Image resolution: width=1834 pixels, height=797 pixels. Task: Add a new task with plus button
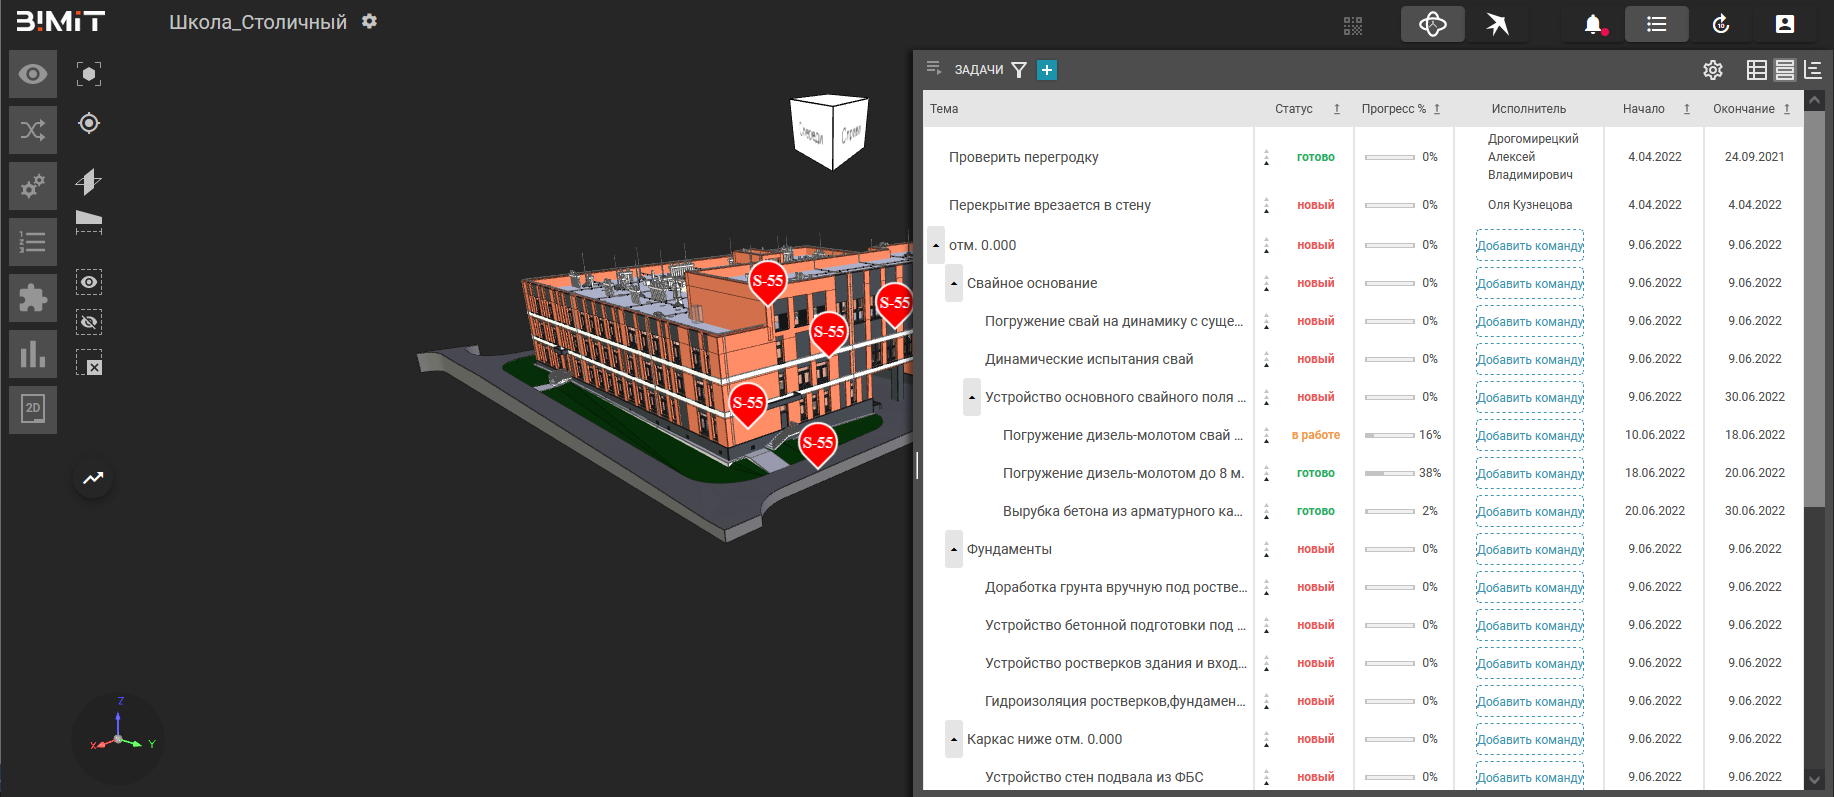(1047, 70)
